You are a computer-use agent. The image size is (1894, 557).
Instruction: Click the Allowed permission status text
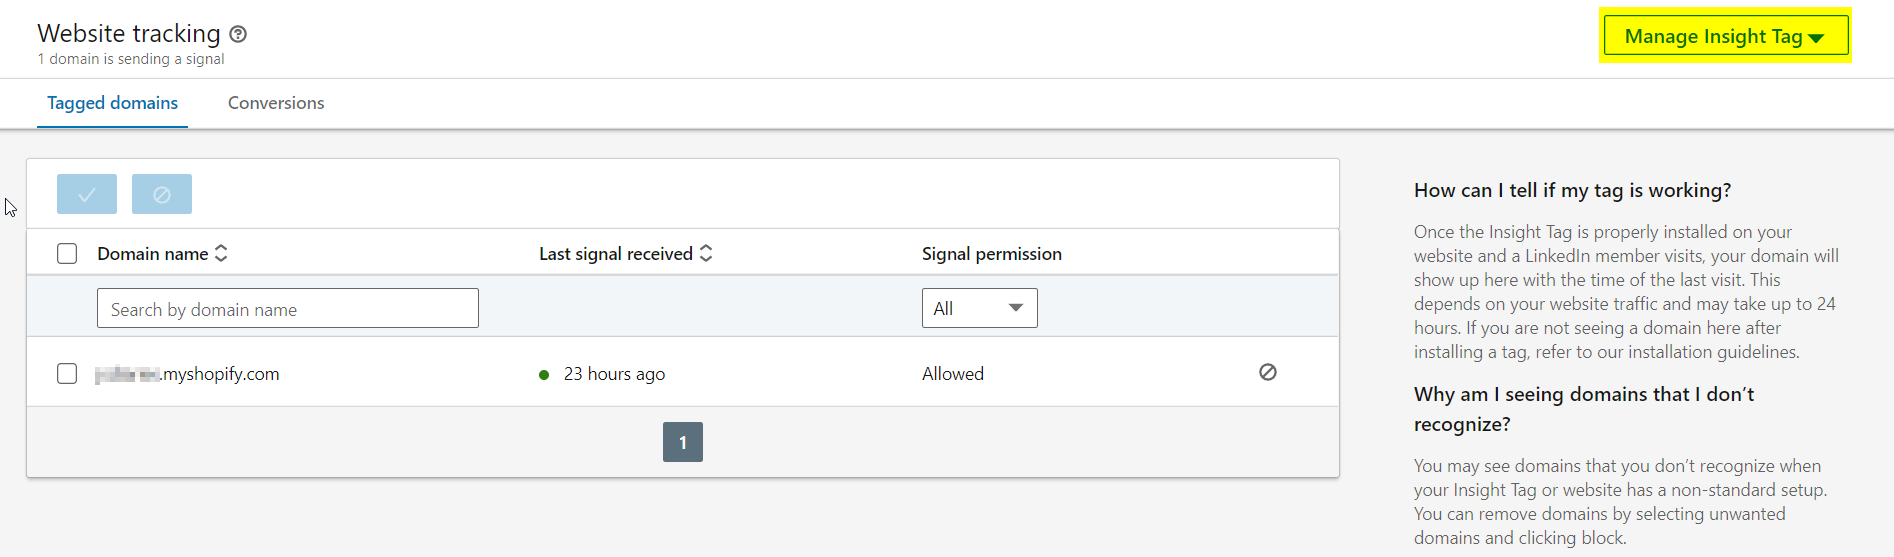pyautogui.click(x=953, y=374)
